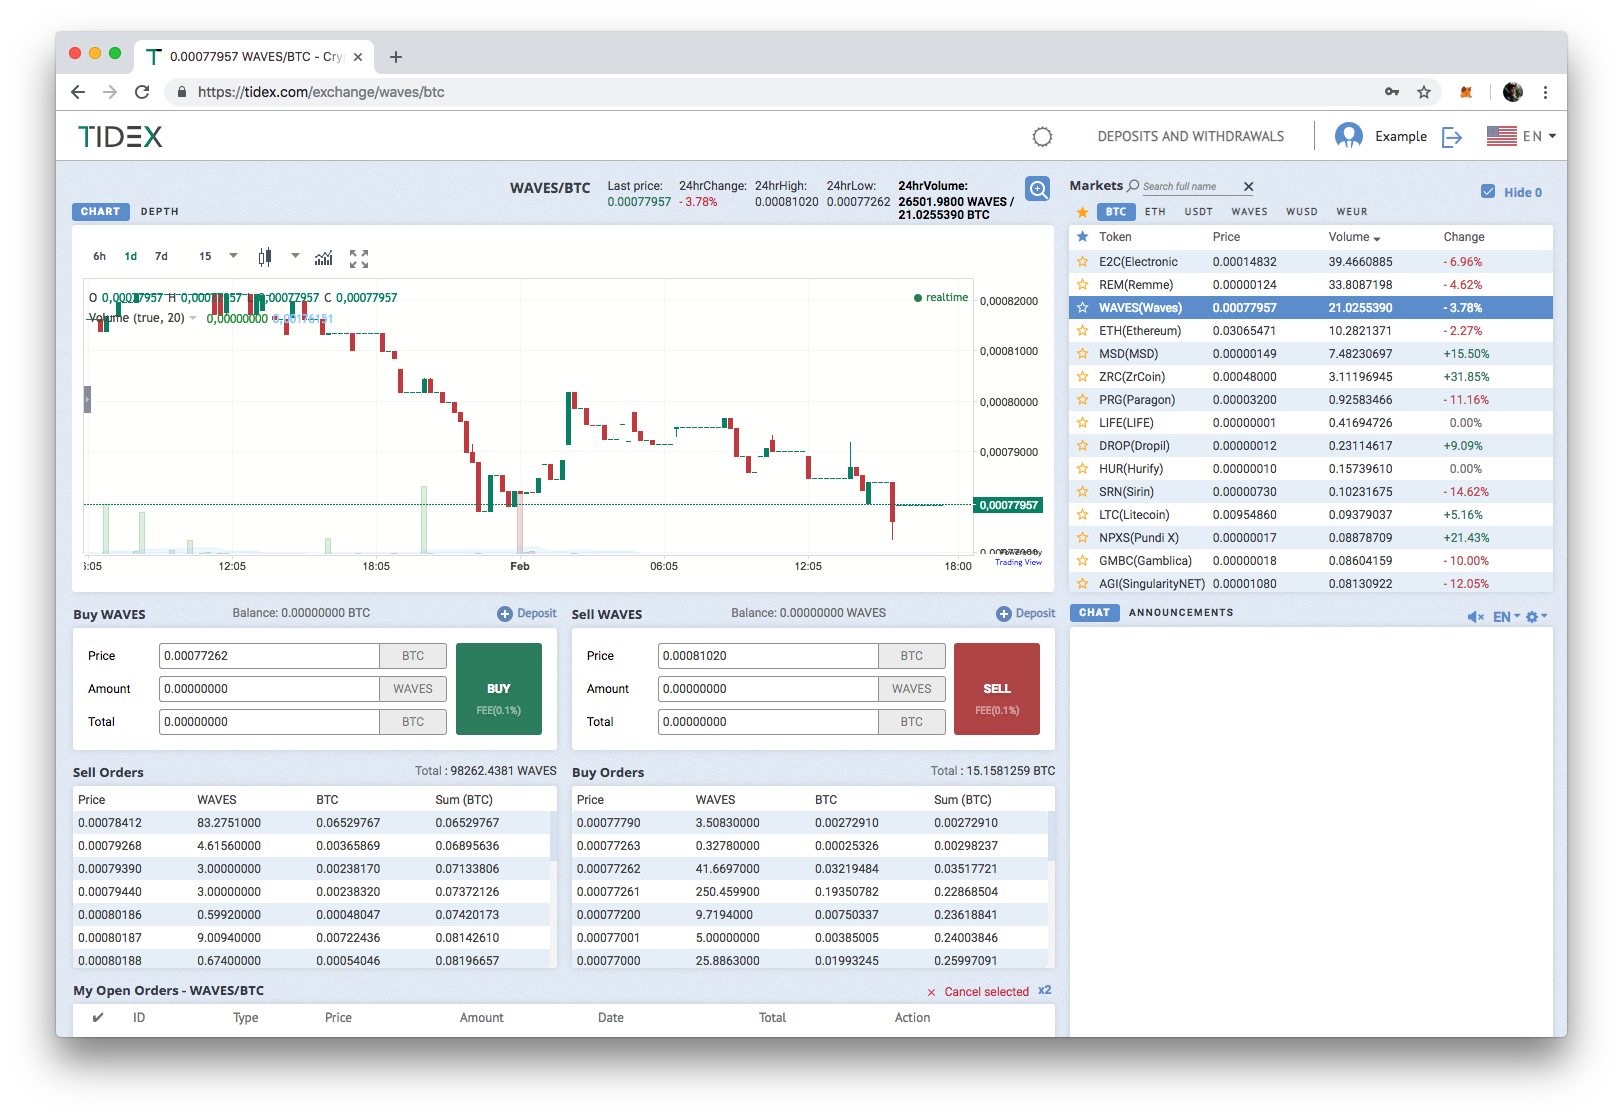The image size is (1623, 1117).
Task: Click the X icon beside Cancel selected
Action: pos(931,993)
